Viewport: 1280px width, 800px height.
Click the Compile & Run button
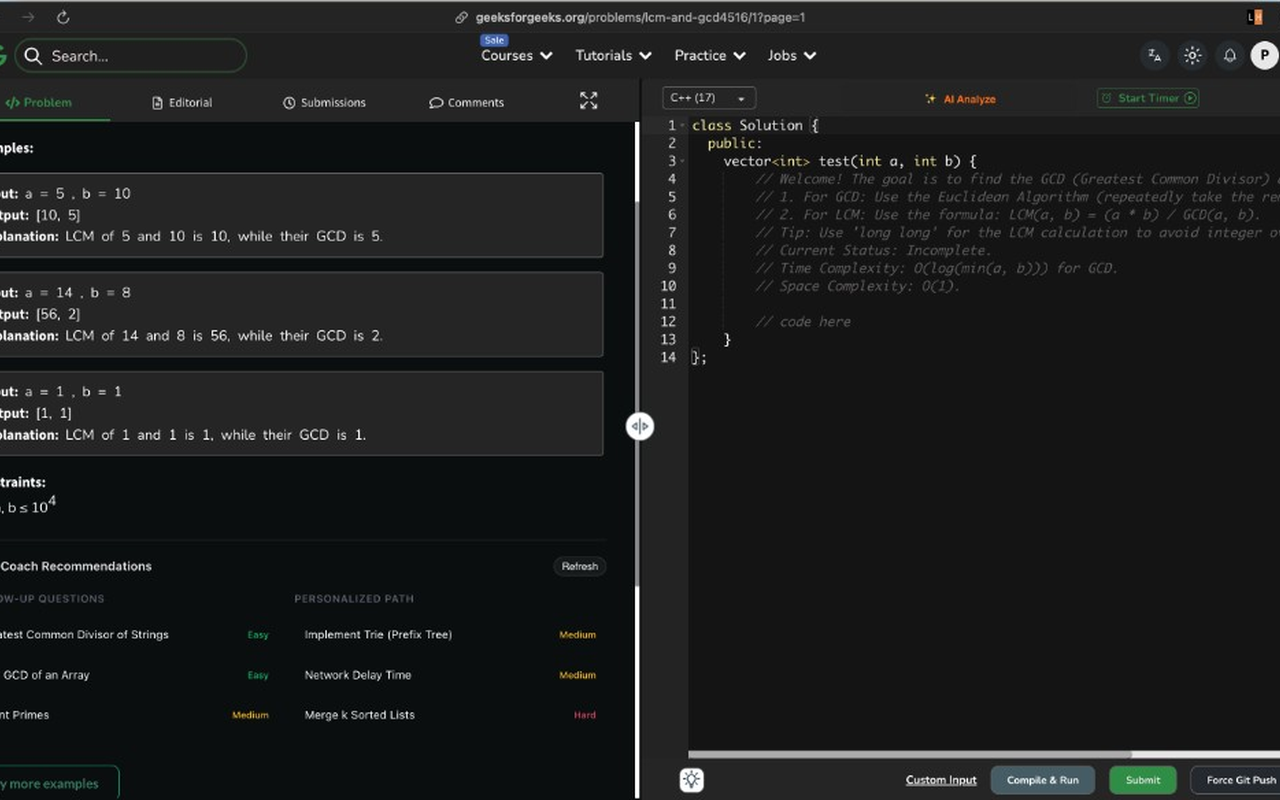point(1042,780)
